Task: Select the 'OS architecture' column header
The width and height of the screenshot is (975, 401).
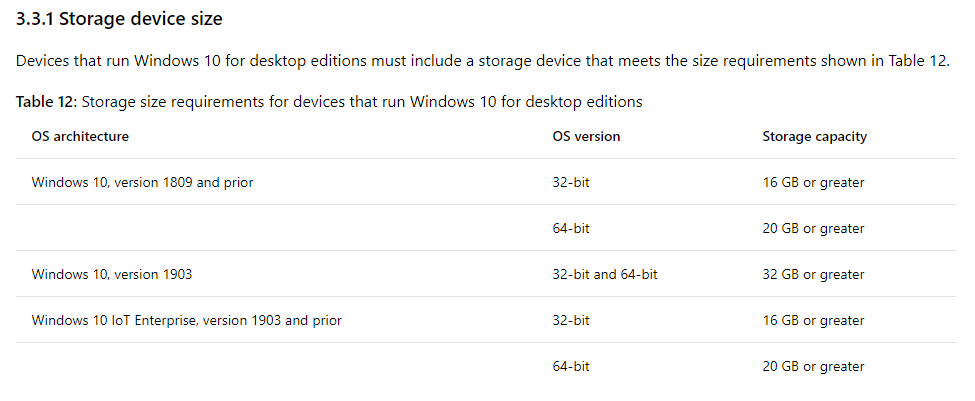Action: [x=80, y=136]
